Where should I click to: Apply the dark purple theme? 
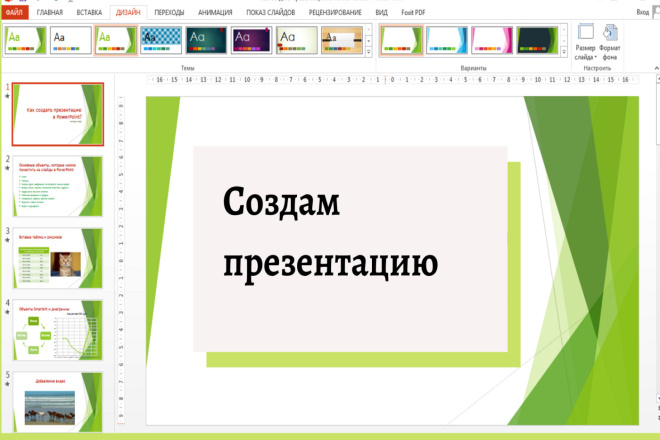(x=251, y=40)
